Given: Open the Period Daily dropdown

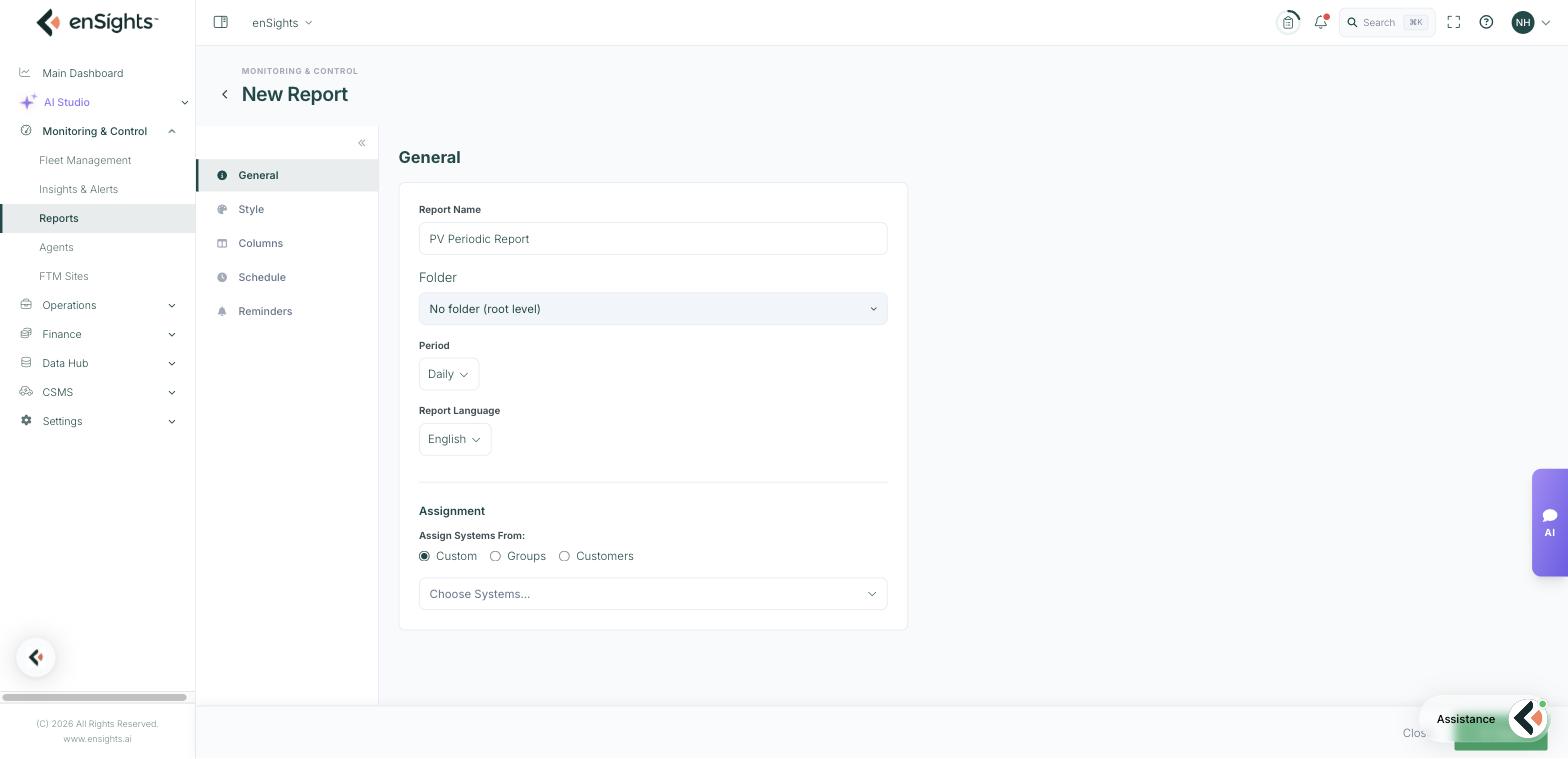Looking at the screenshot, I should pos(449,374).
